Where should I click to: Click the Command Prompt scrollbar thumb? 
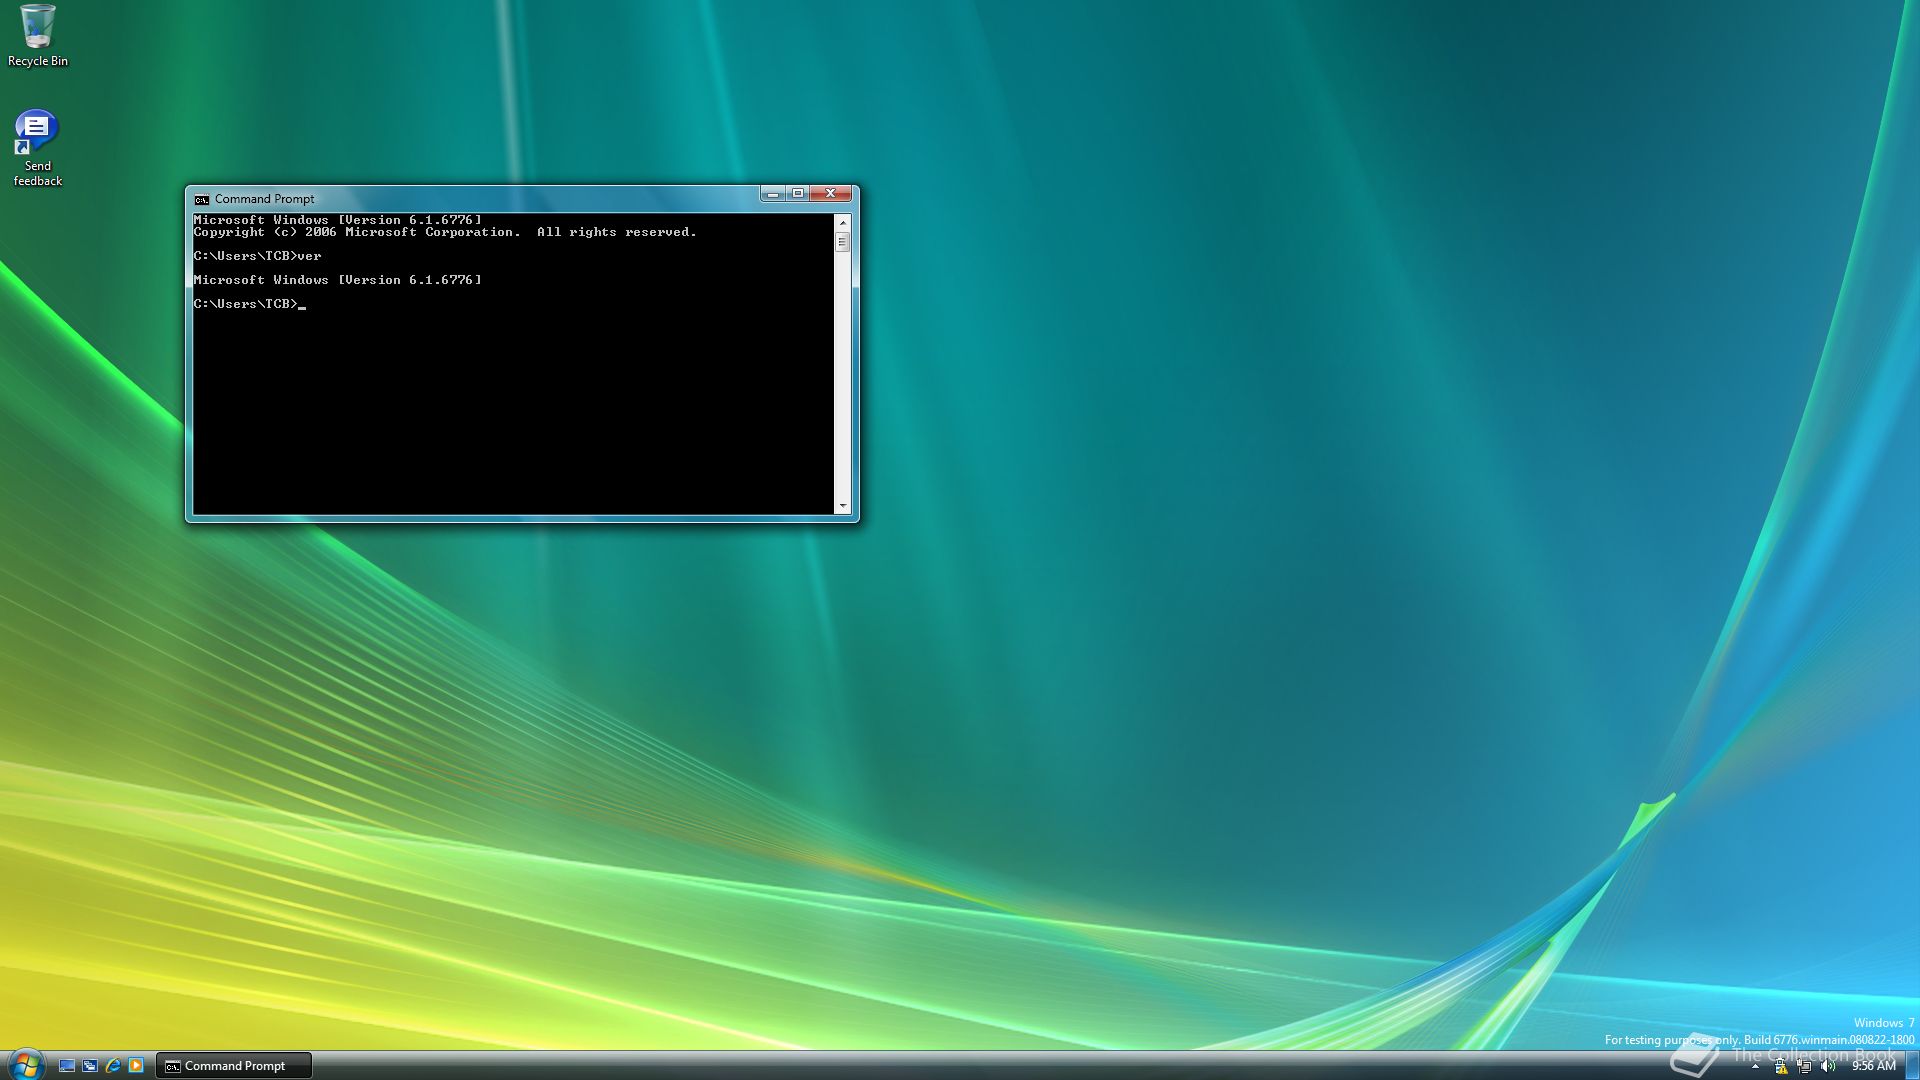point(843,242)
